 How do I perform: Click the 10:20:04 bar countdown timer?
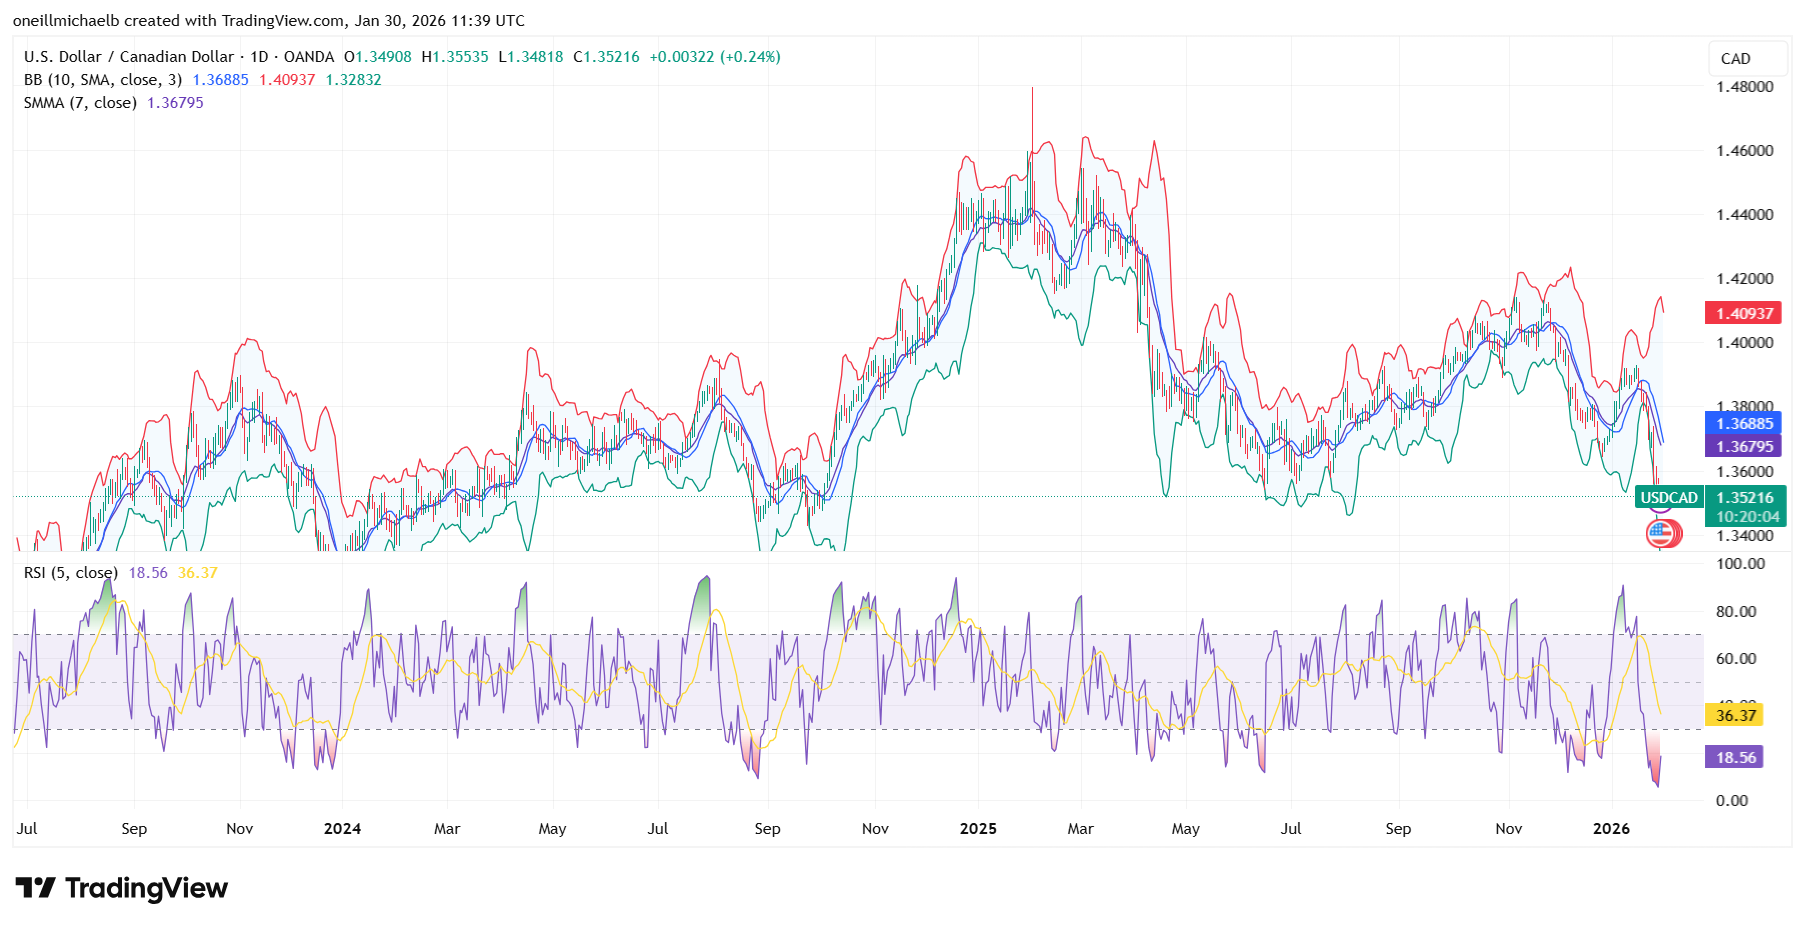coord(1747,517)
